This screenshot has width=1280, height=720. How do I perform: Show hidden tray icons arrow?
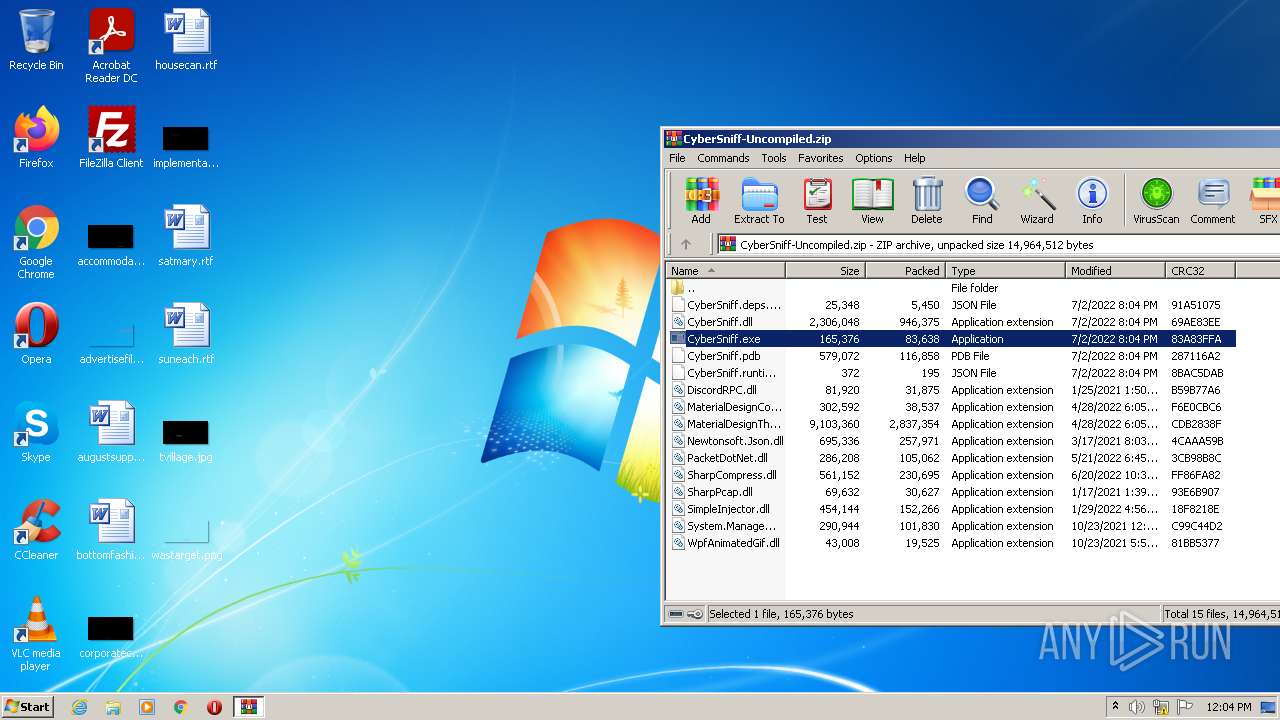(1115, 707)
